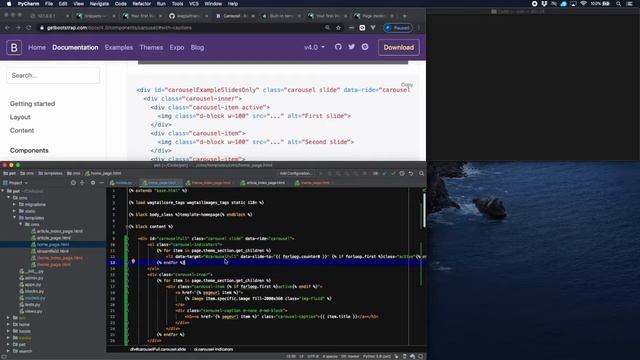Expand the search folder in project tree
The width and height of the screenshot is (640, 360).
8,351
